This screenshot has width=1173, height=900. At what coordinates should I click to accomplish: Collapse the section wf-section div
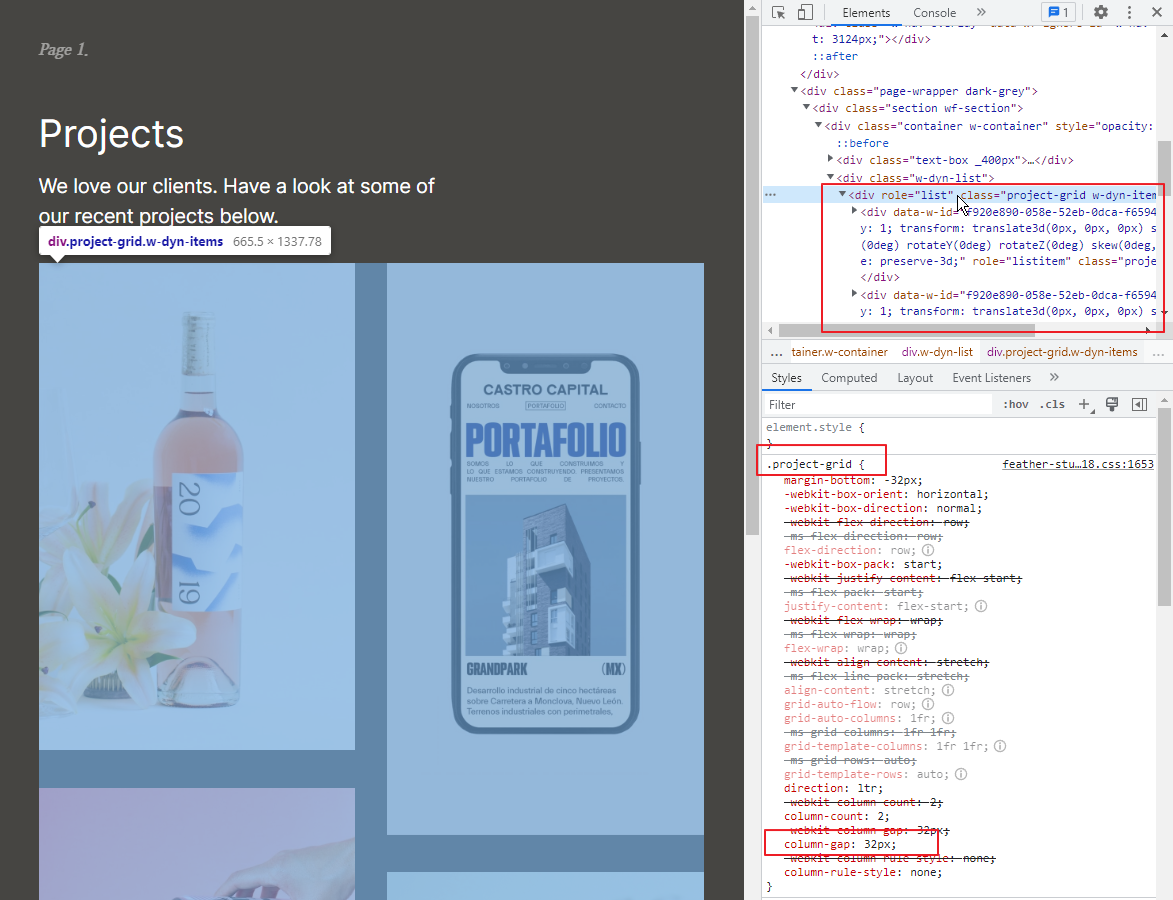pyautogui.click(x=806, y=108)
